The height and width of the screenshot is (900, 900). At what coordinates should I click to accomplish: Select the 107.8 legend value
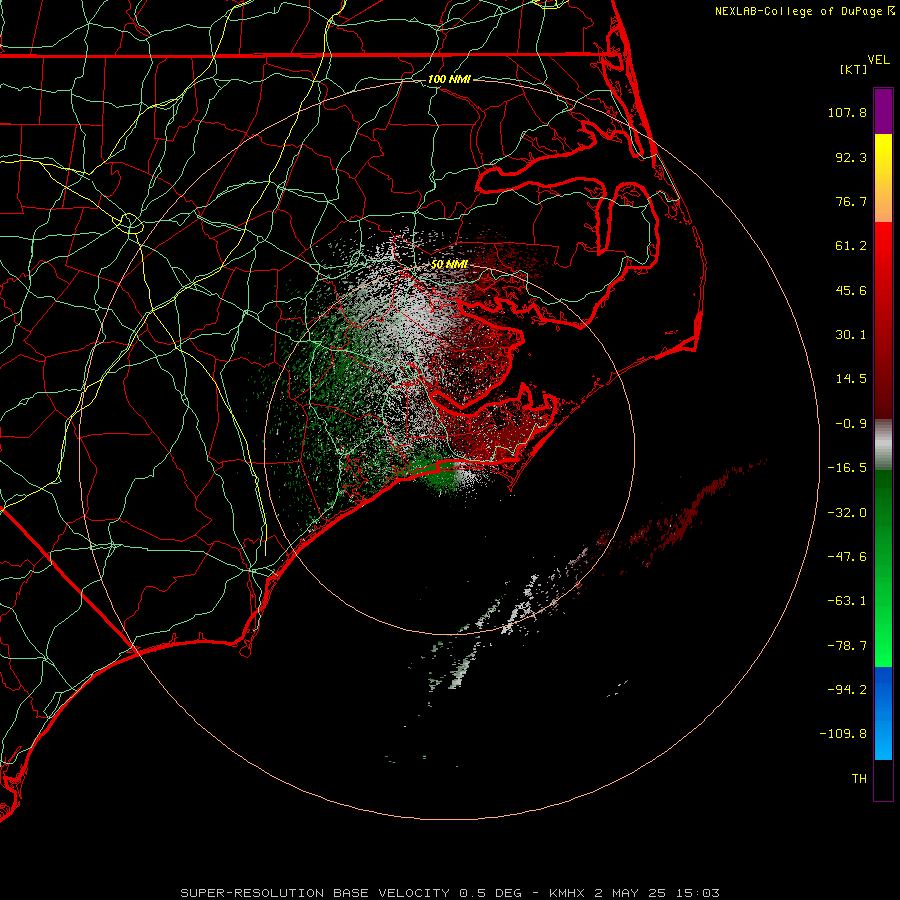[x=847, y=112]
